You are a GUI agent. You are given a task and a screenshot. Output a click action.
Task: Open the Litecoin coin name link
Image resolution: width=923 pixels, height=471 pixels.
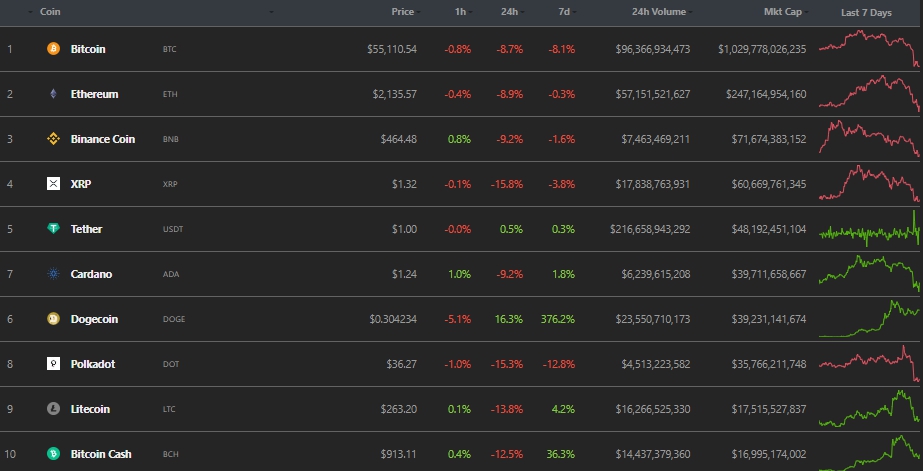tap(90, 409)
